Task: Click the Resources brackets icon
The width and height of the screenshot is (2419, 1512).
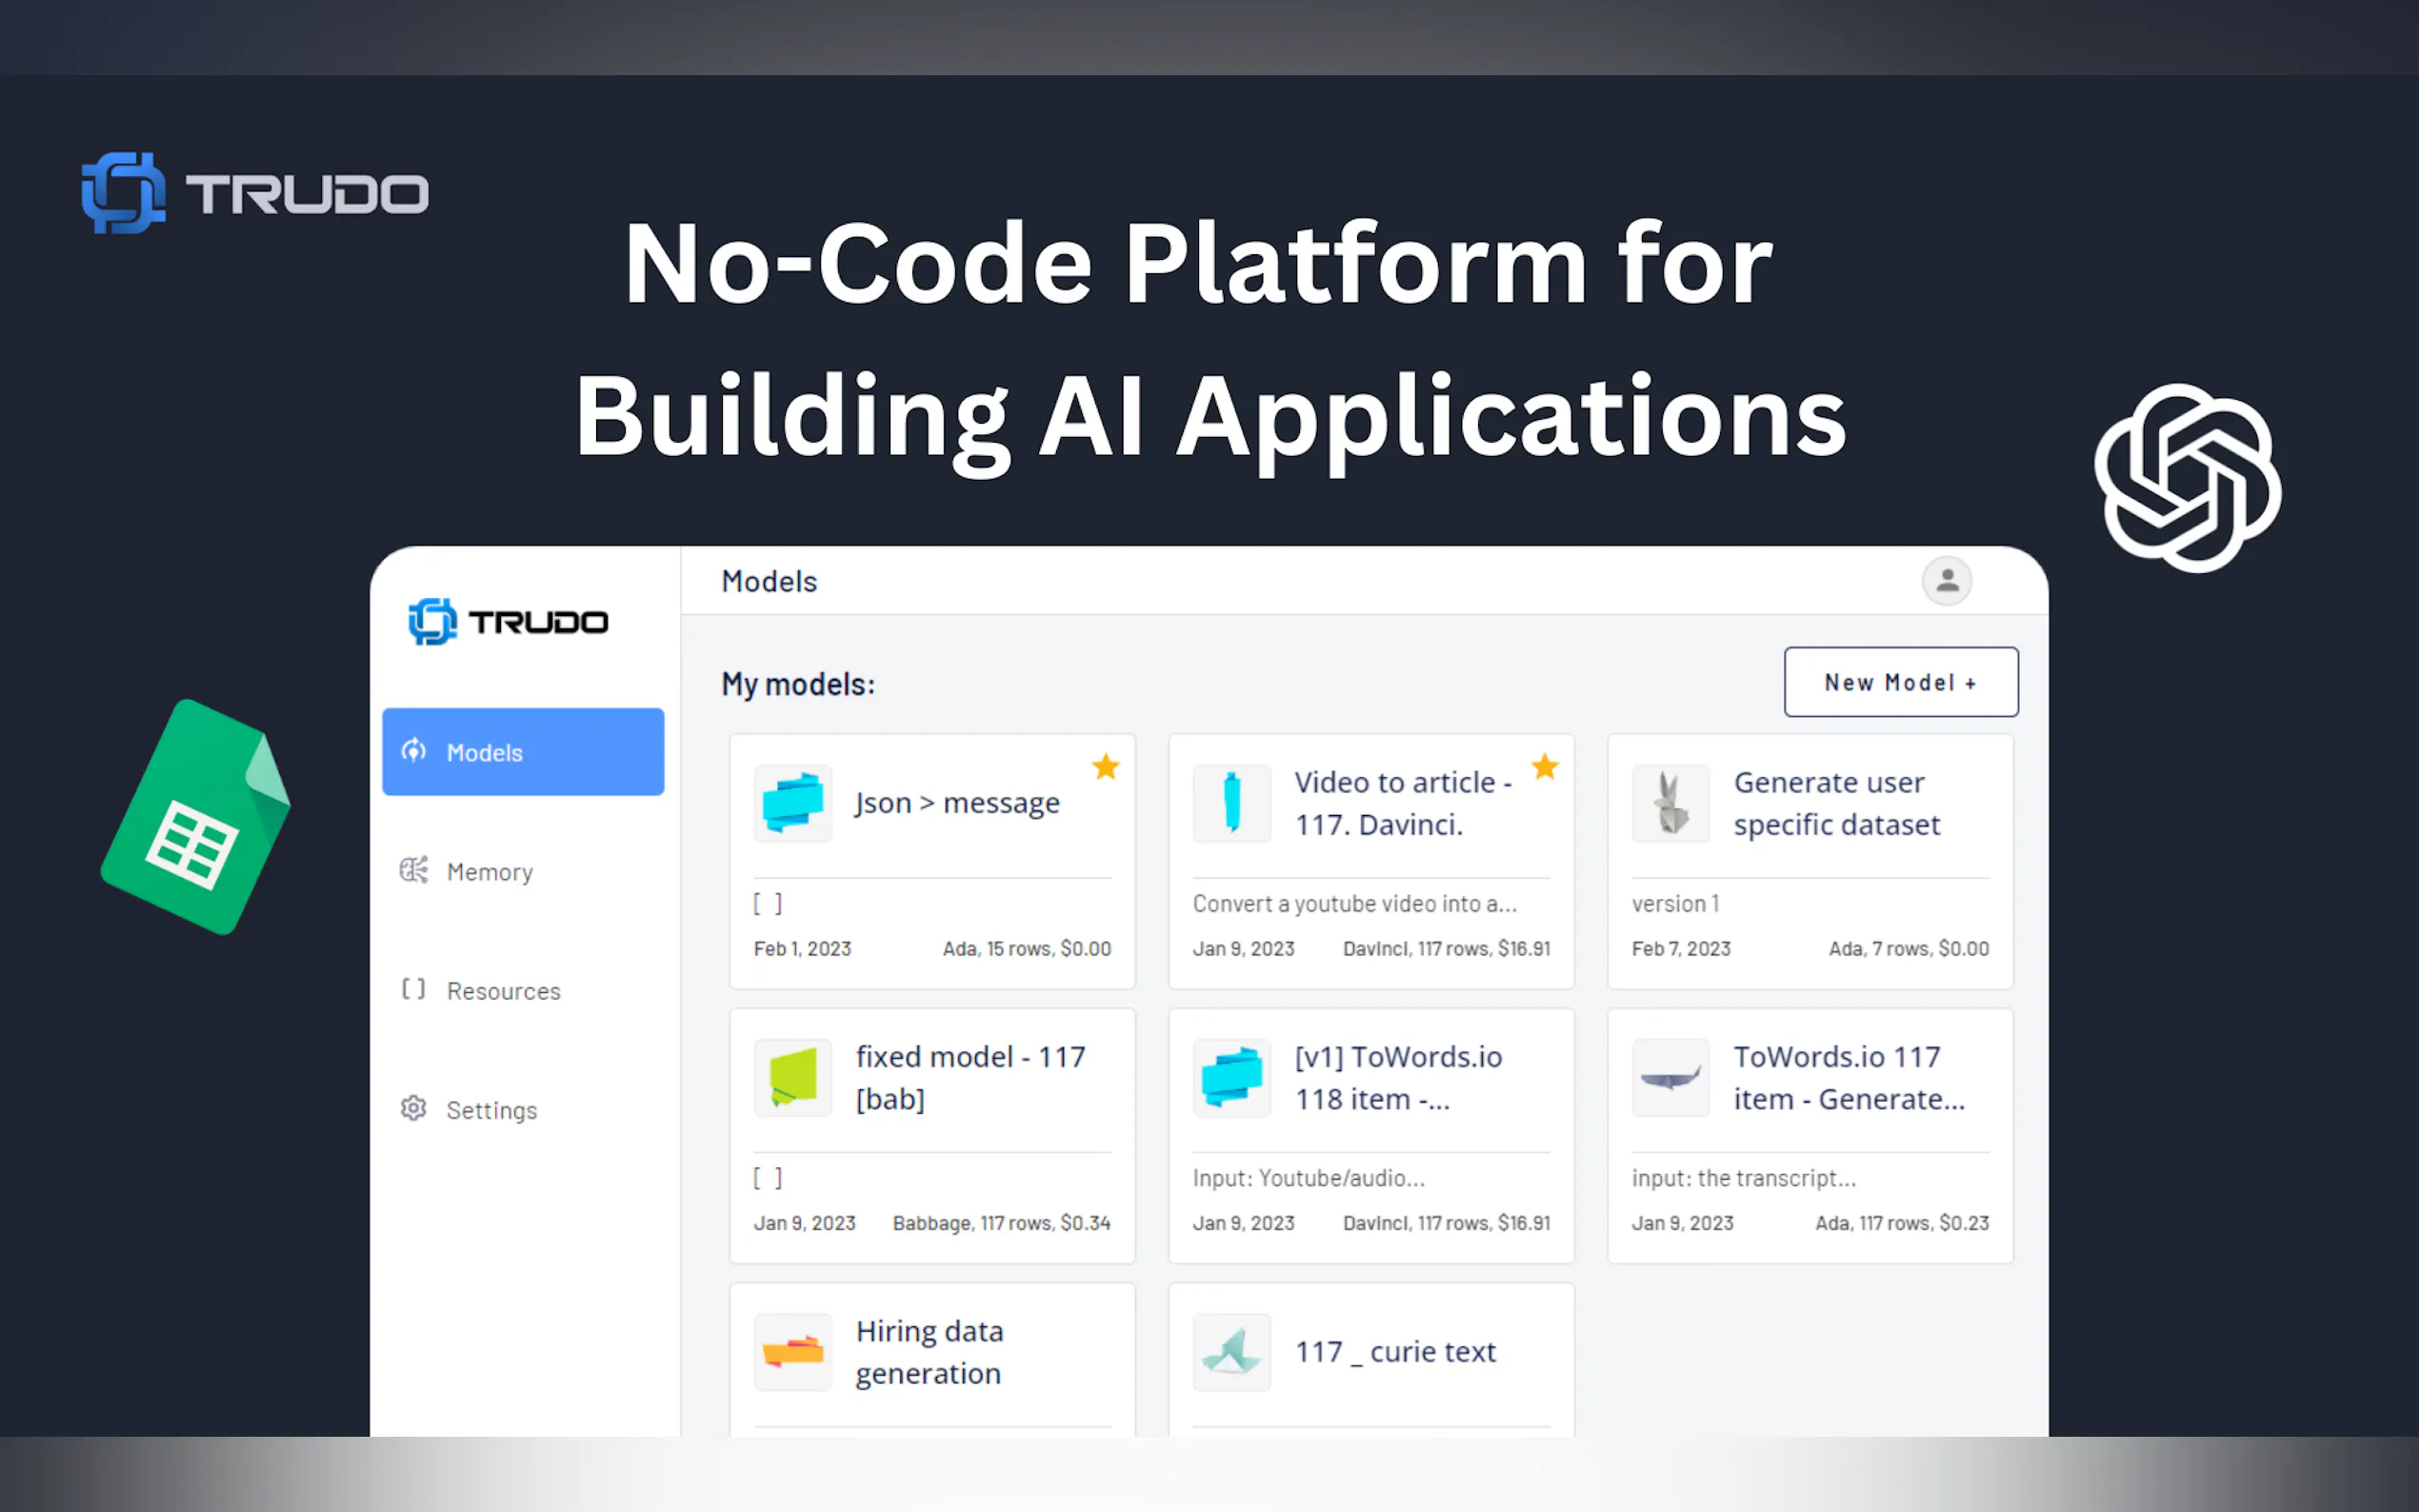Action: pyautogui.click(x=414, y=989)
